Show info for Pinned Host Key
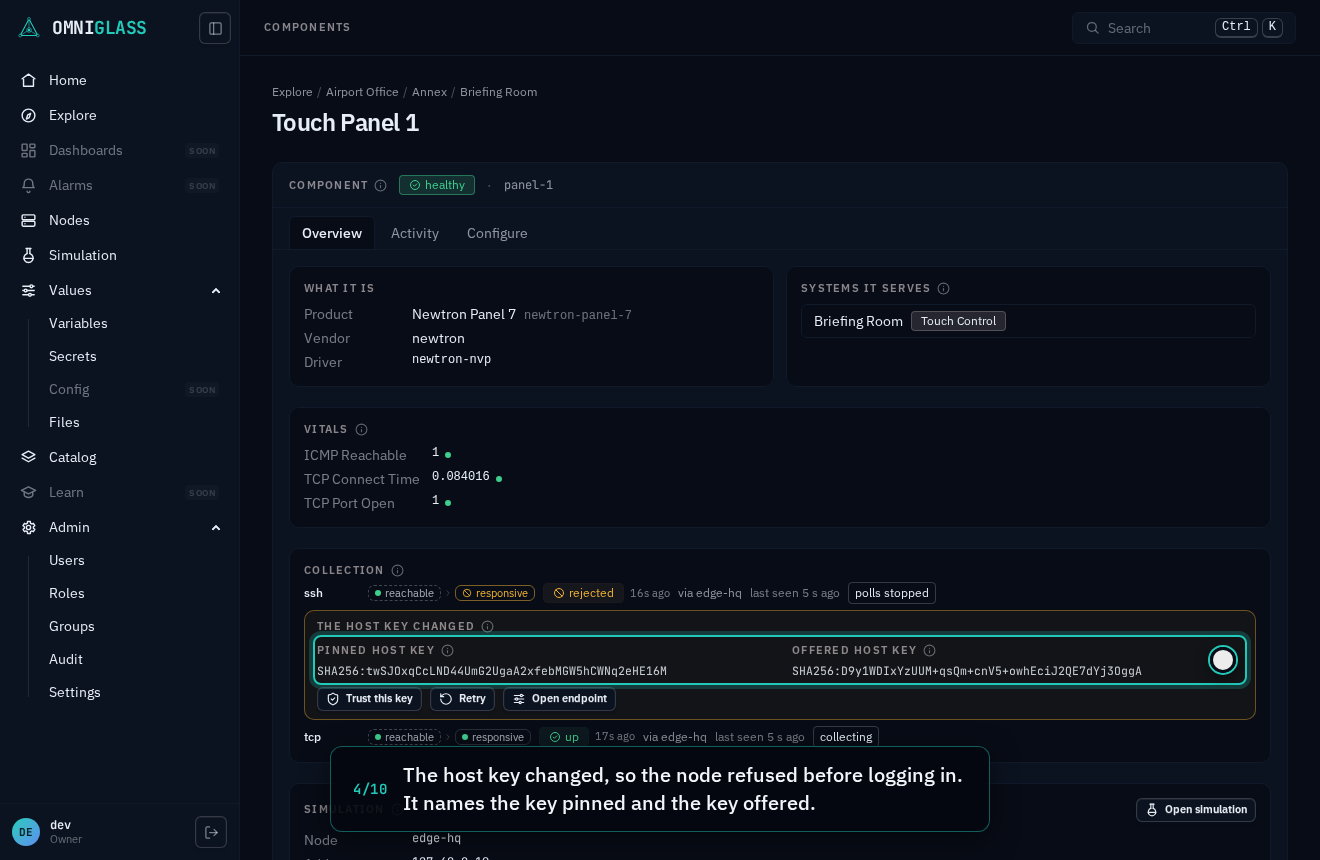 click(x=448, y=650)
